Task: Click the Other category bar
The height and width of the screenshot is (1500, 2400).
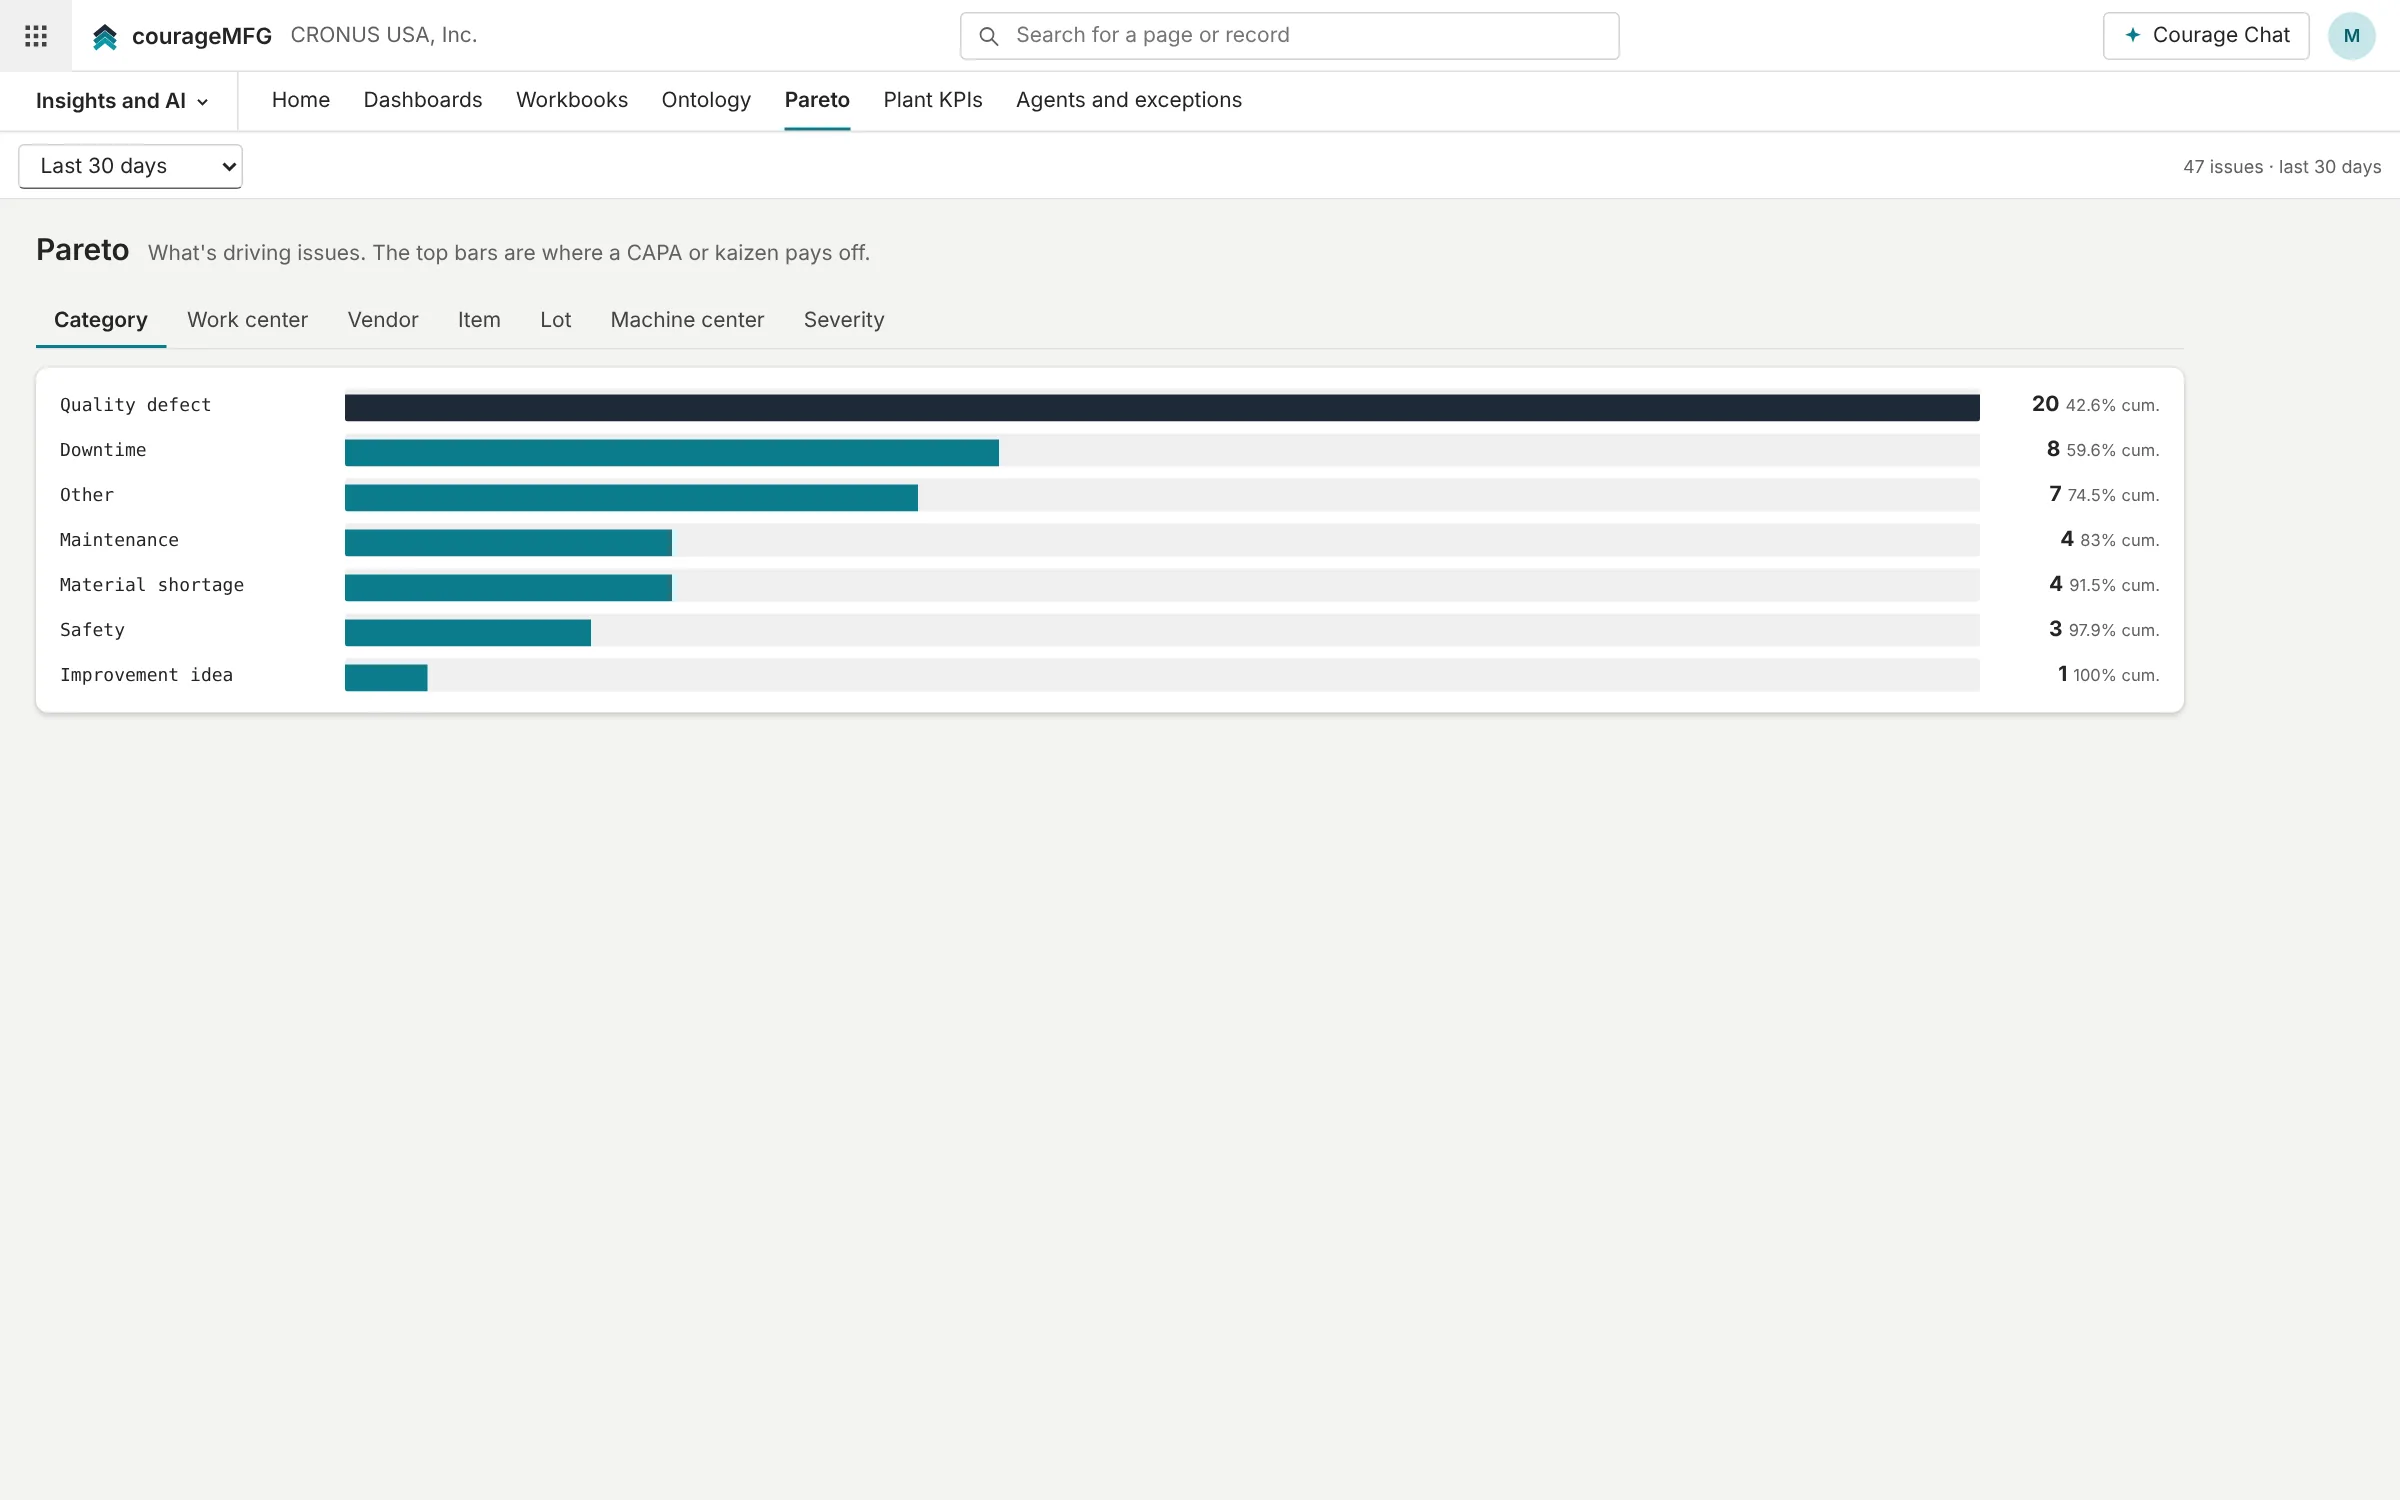Action: pos(631,497)
